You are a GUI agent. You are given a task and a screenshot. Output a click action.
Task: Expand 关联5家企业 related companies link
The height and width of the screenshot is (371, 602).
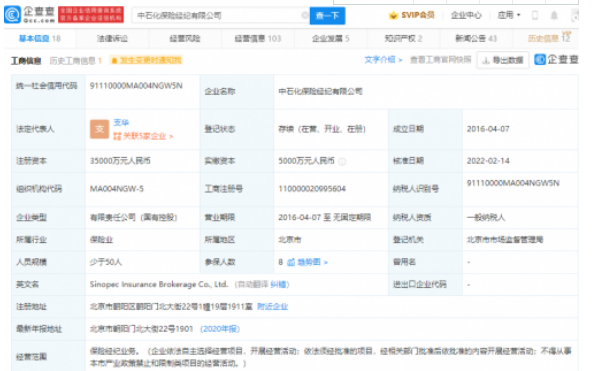143,136
